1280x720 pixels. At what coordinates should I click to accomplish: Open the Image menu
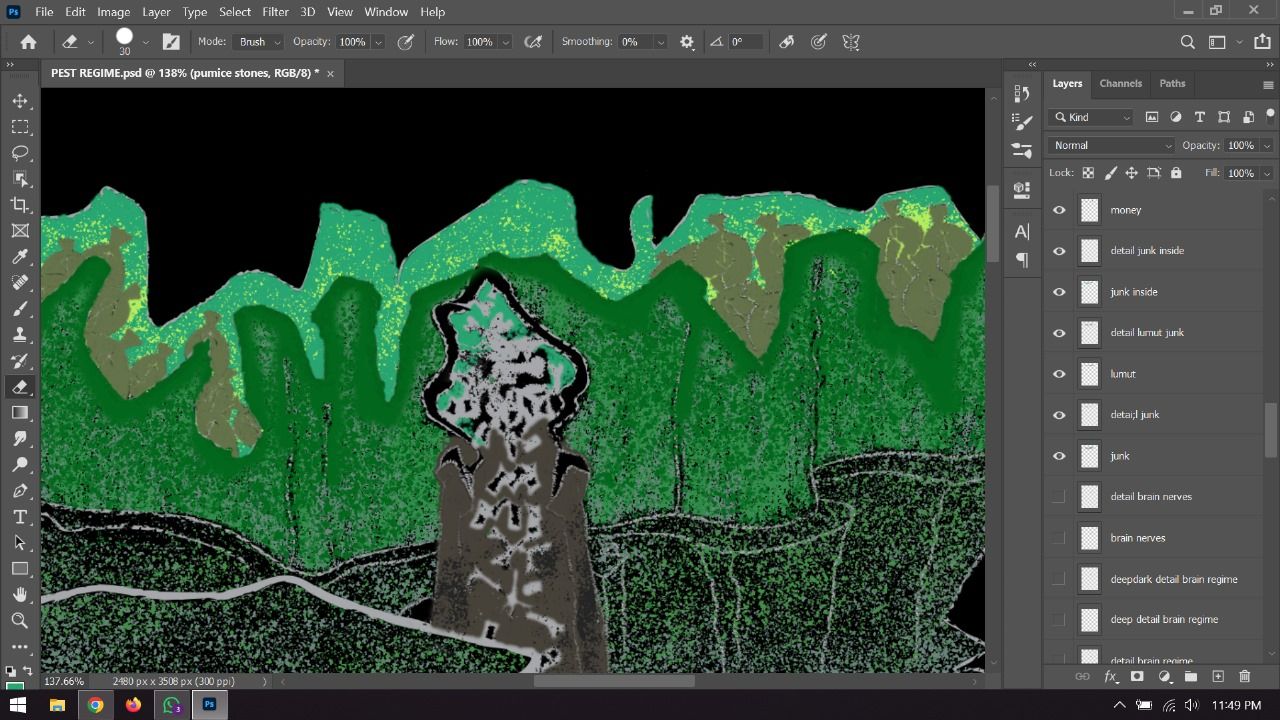113,11
